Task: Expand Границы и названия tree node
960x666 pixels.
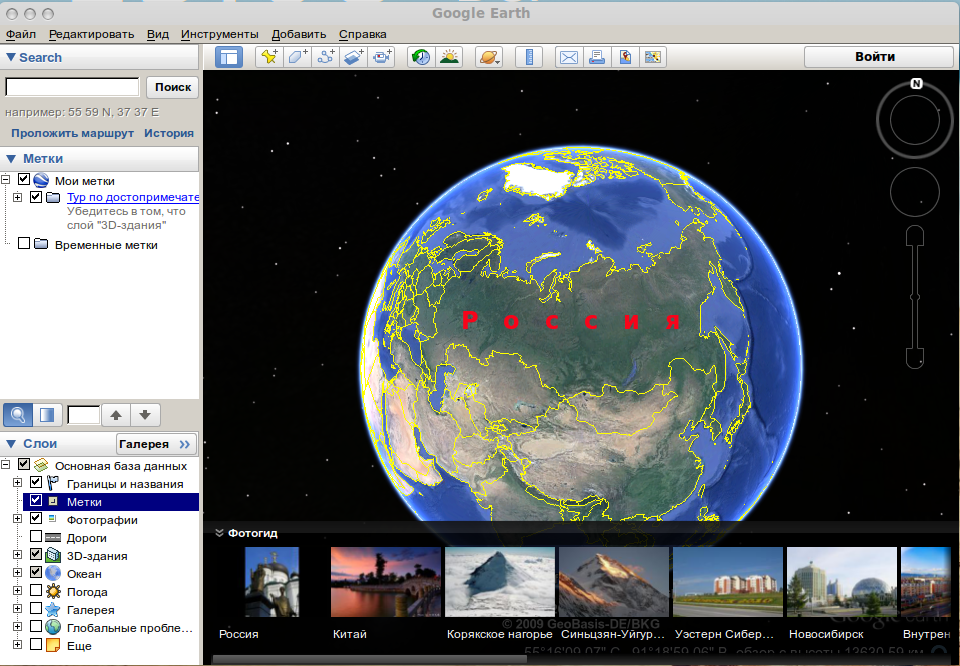Action: [17, 483]
